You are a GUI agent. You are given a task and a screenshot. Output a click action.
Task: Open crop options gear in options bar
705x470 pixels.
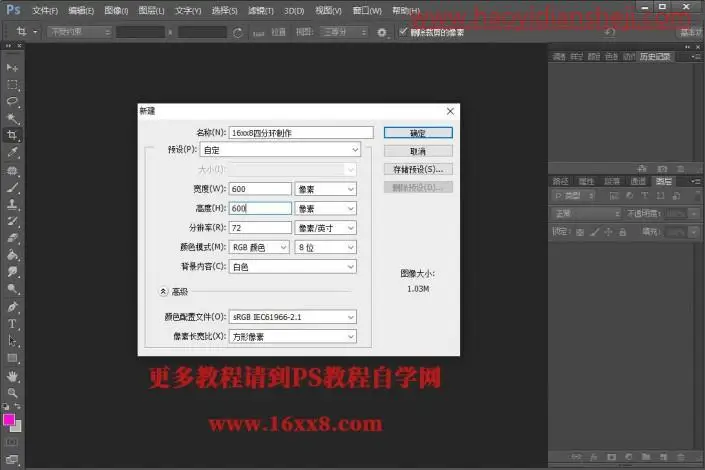[x=381, y=32]
